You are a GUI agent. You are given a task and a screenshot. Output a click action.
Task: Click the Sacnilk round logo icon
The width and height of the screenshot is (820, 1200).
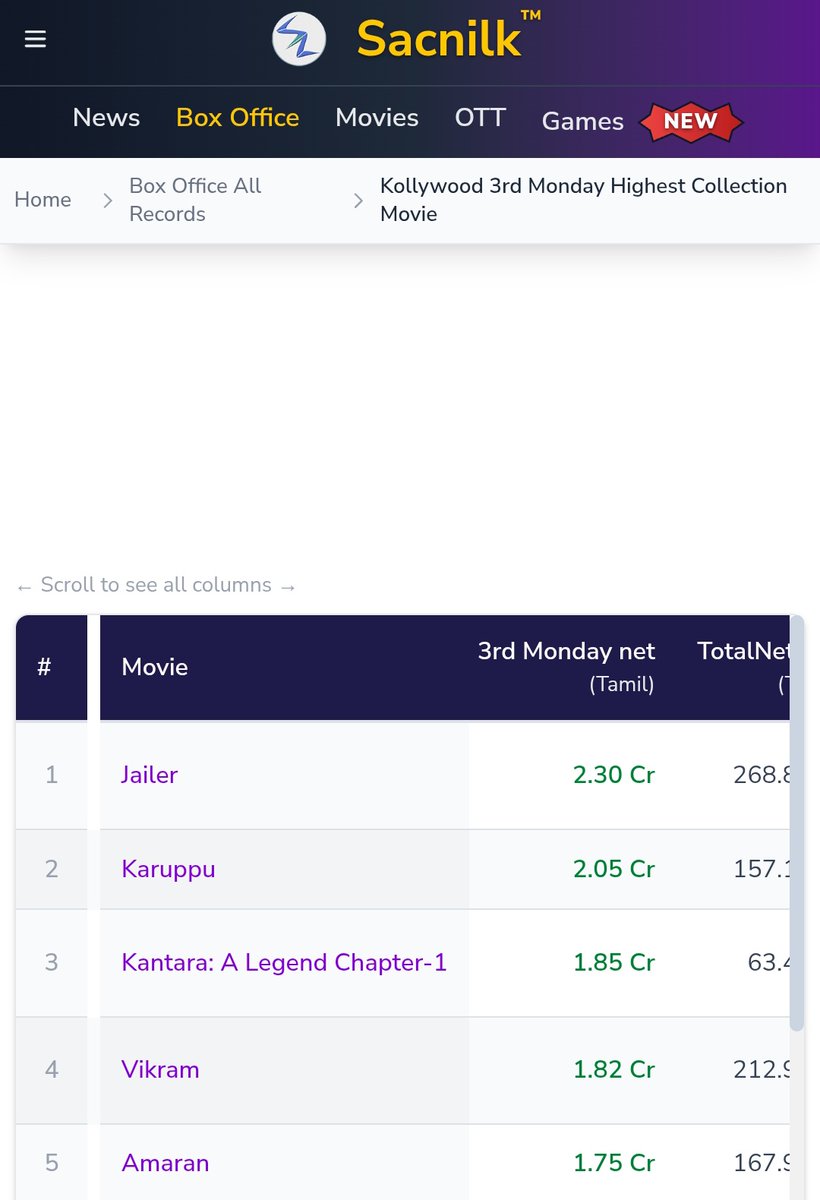(x=299, y=40)
